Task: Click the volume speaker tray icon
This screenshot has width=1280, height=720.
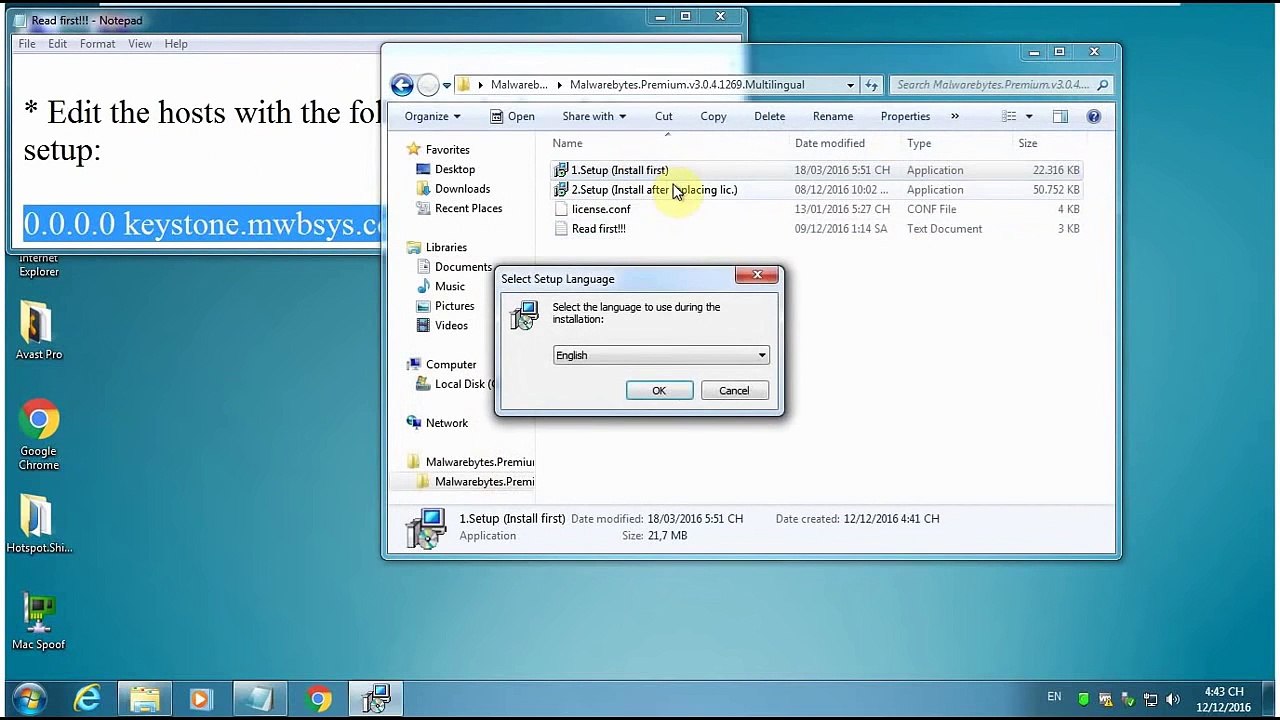Action: pos(1173,699)
